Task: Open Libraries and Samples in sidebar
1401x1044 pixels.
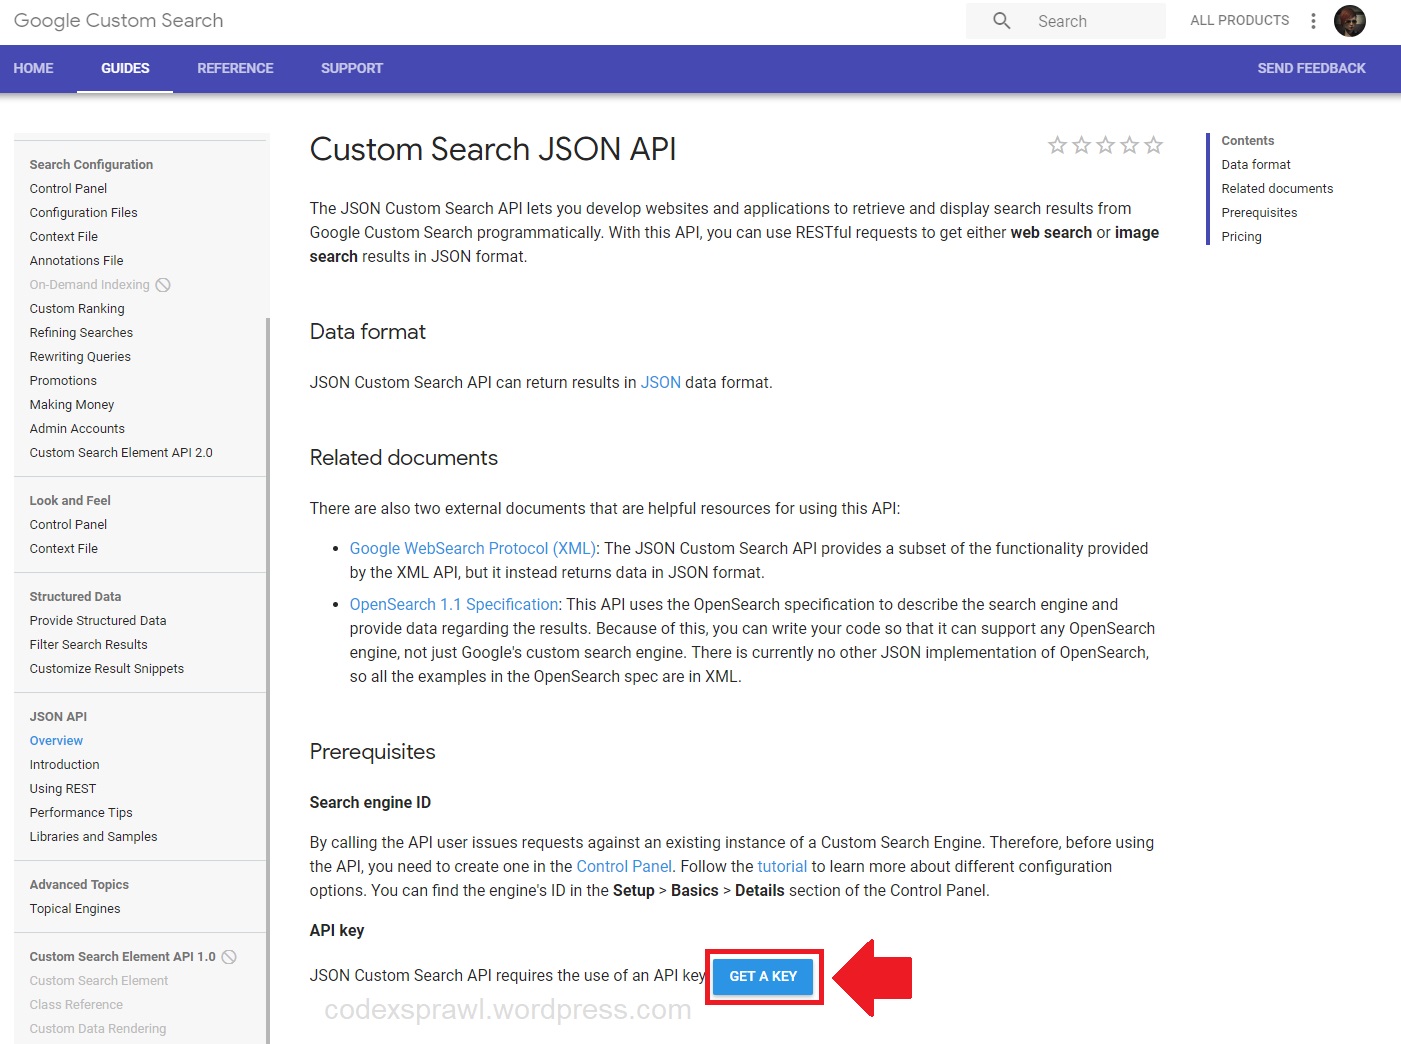Action: [94, 837]
